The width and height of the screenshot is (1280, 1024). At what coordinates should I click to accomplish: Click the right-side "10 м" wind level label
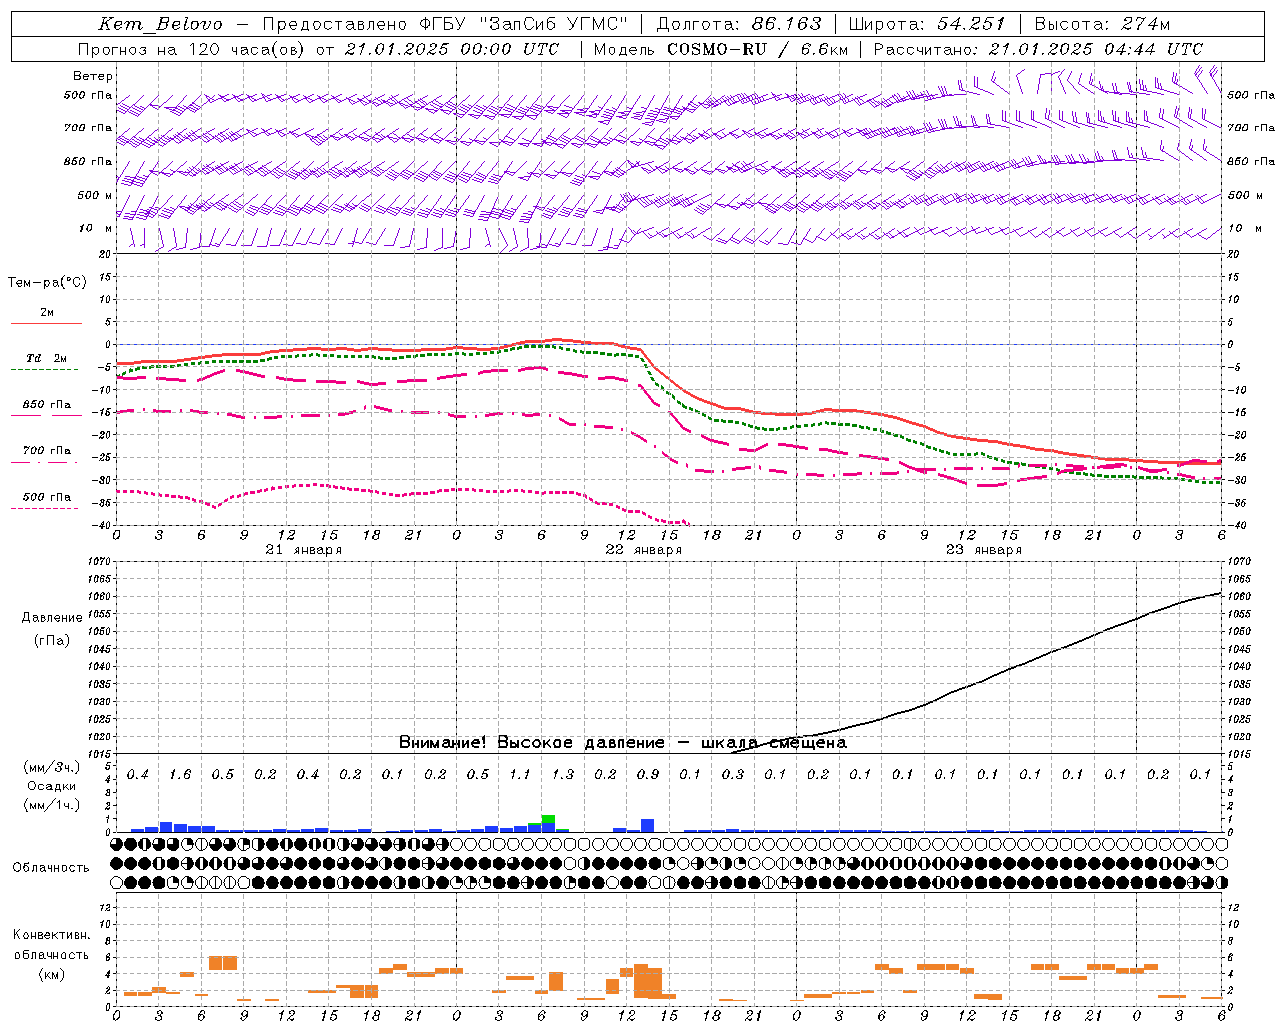pos(1244,228)
